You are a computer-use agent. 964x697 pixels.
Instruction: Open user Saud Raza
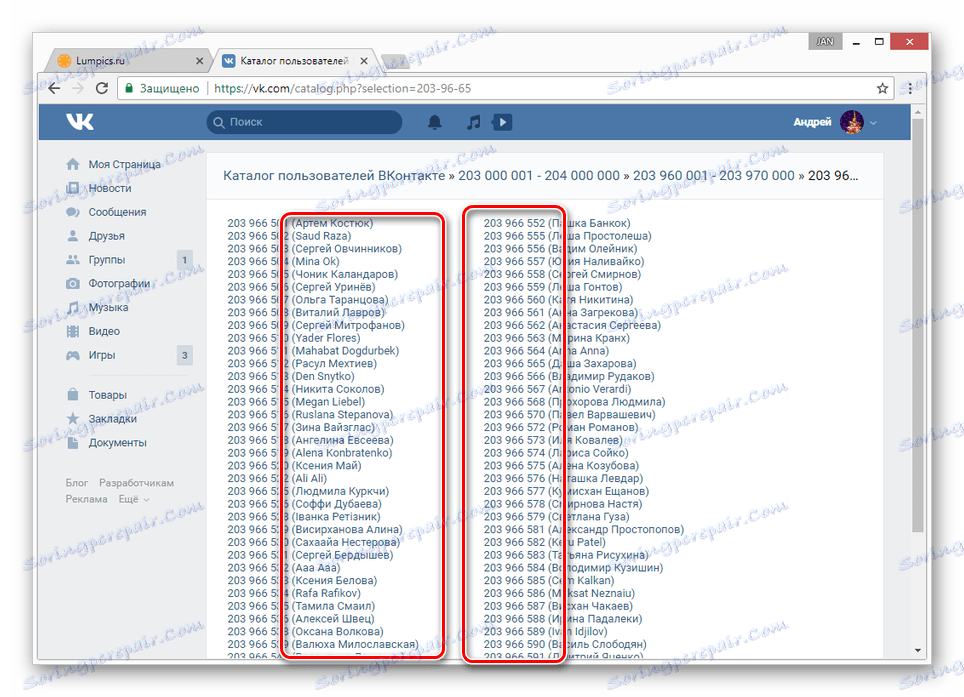click(289, 236)
